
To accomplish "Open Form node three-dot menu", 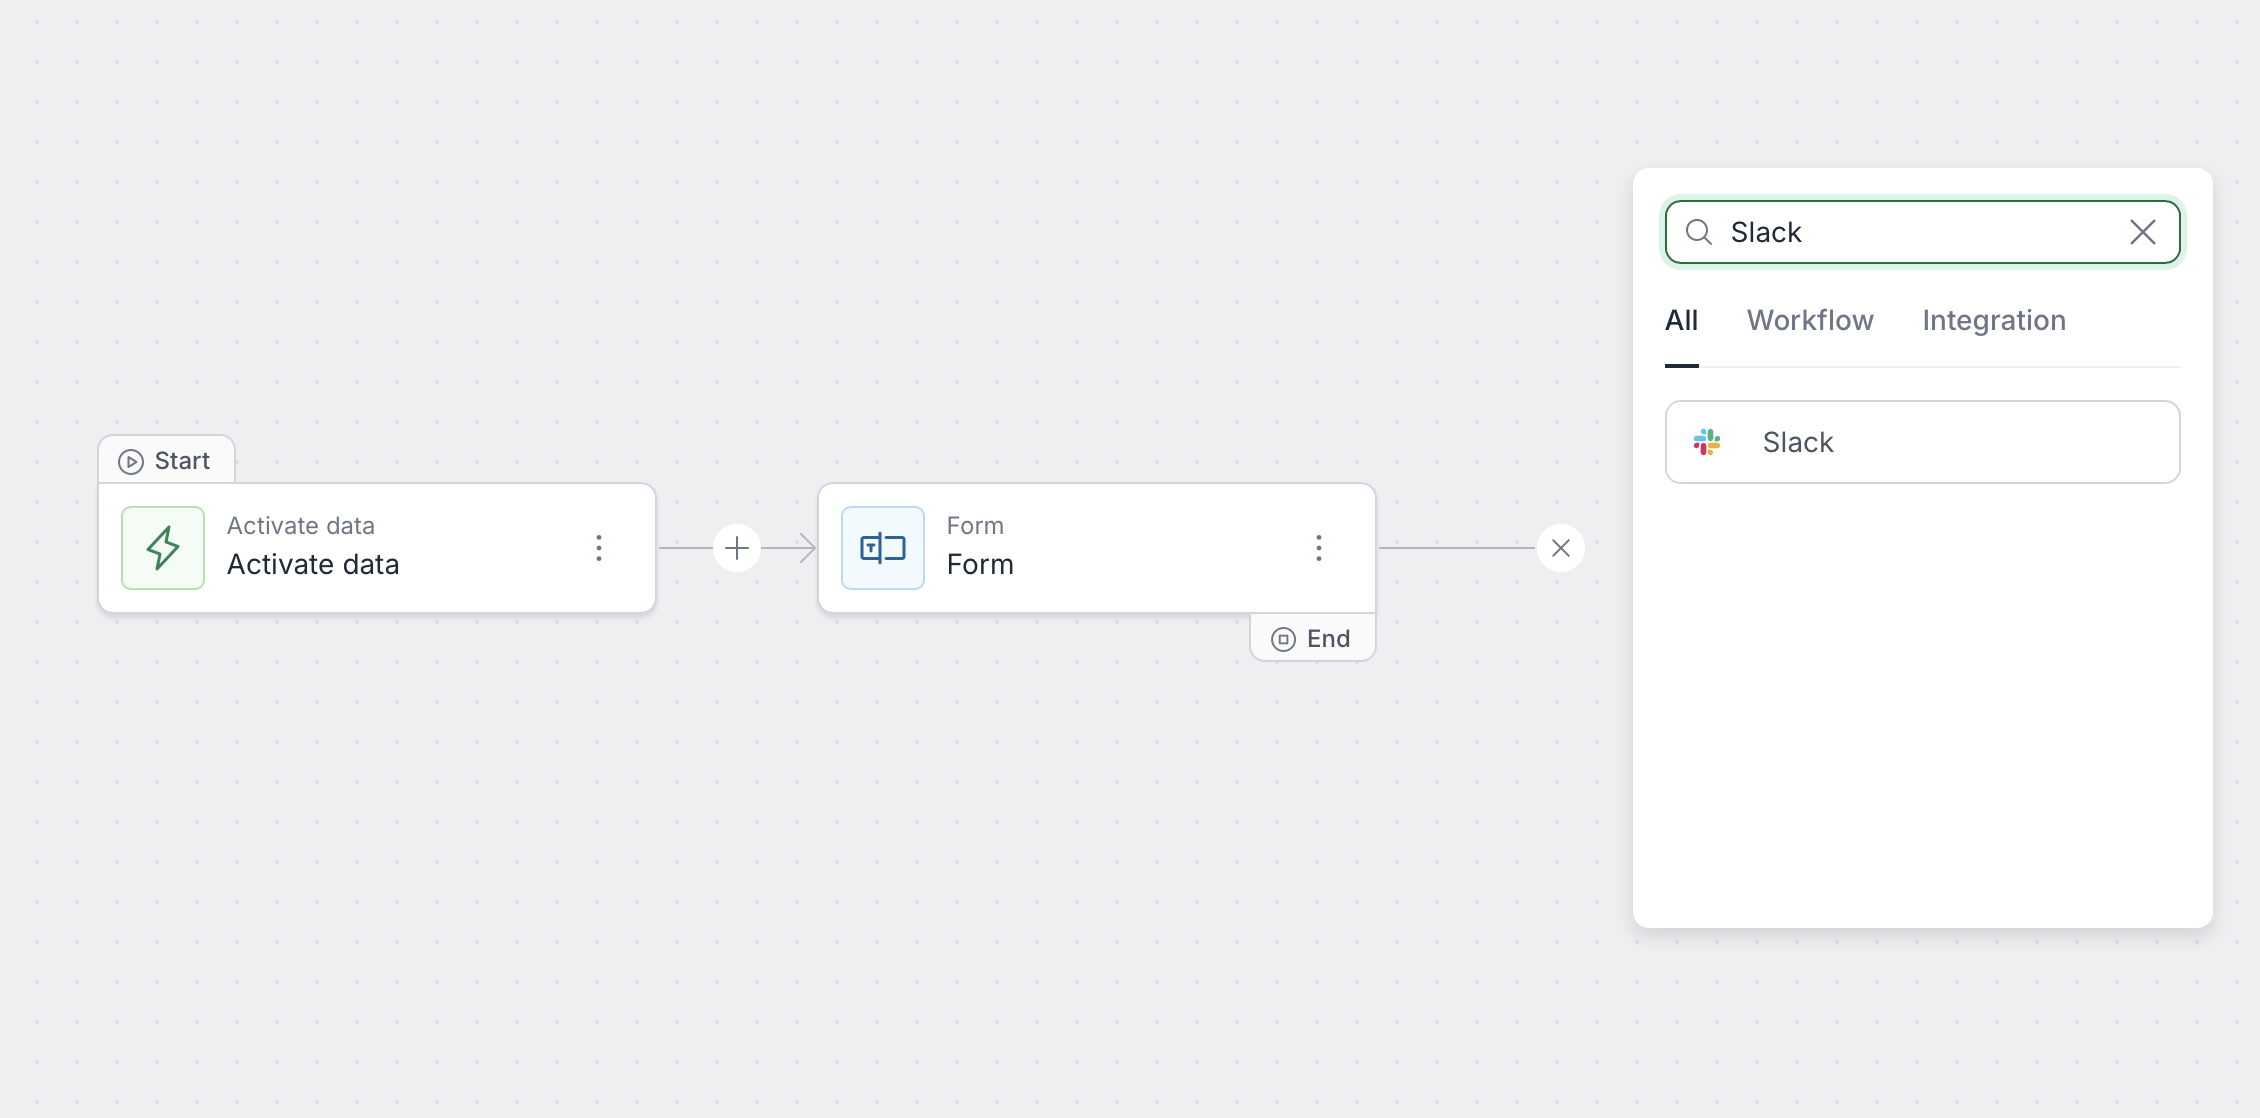I will pyautogui.click(x=1319, y=548).
